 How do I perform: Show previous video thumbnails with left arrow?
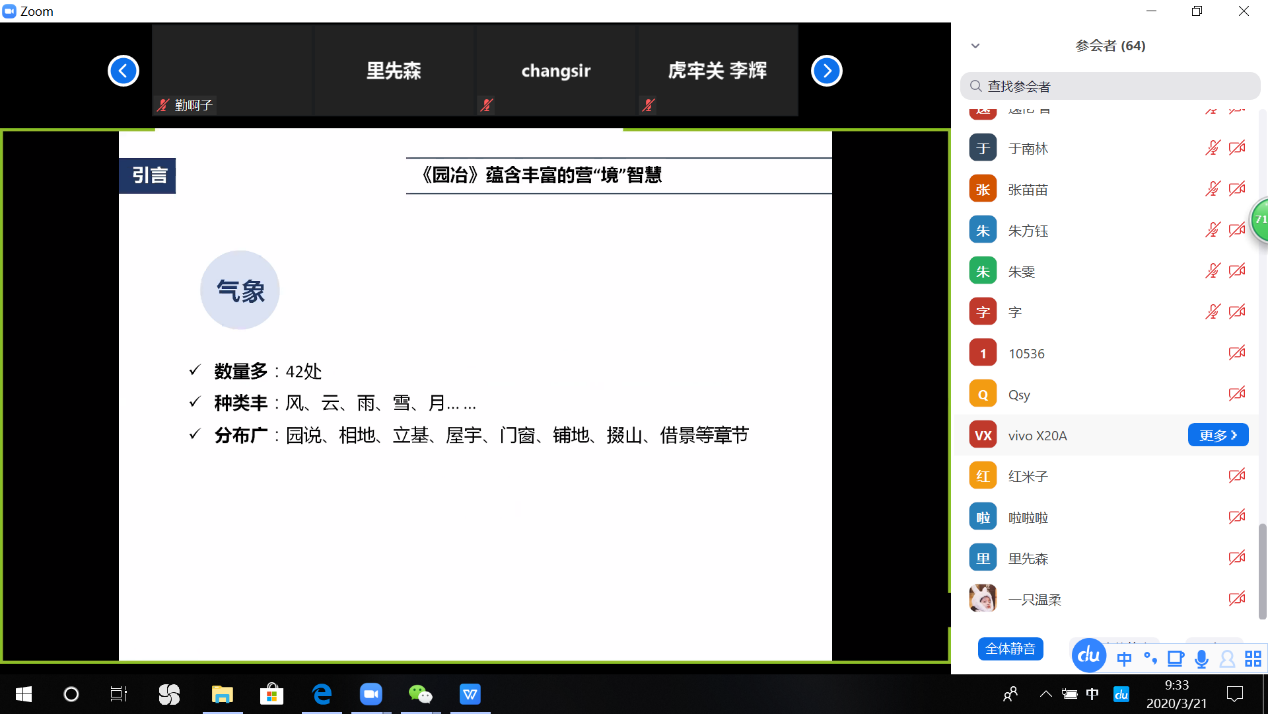123,71
